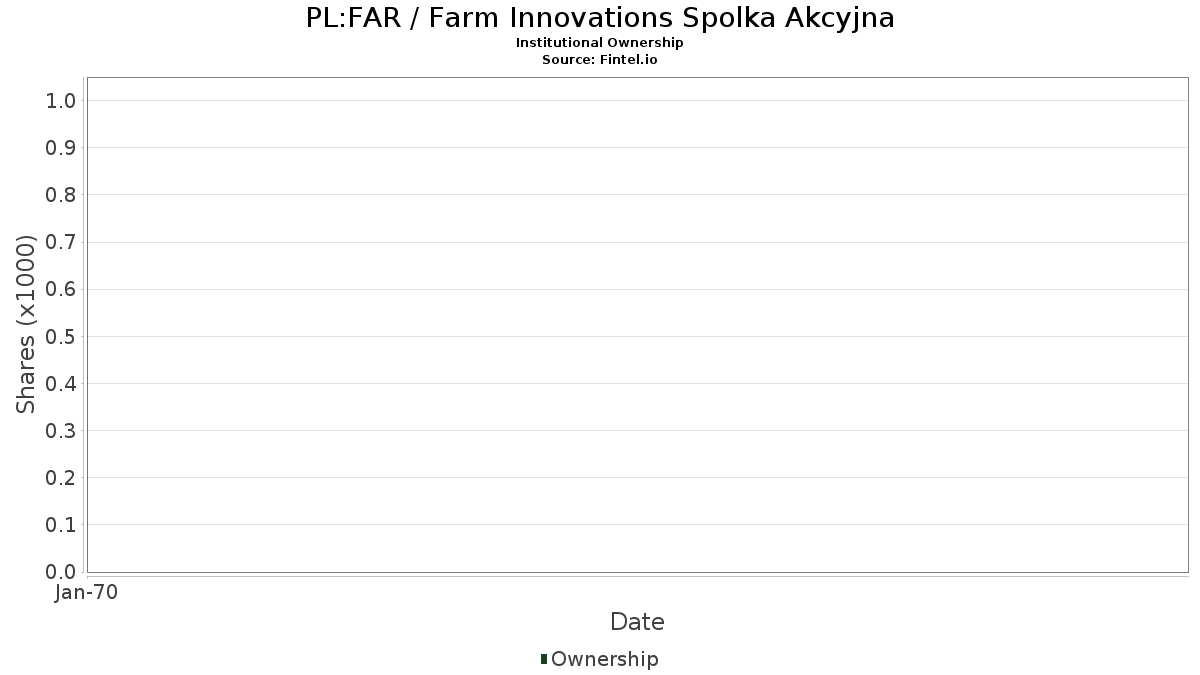1200x675 pixels.
Task: Click the 0.9 y-axis tick label
Action: point(61,148)
